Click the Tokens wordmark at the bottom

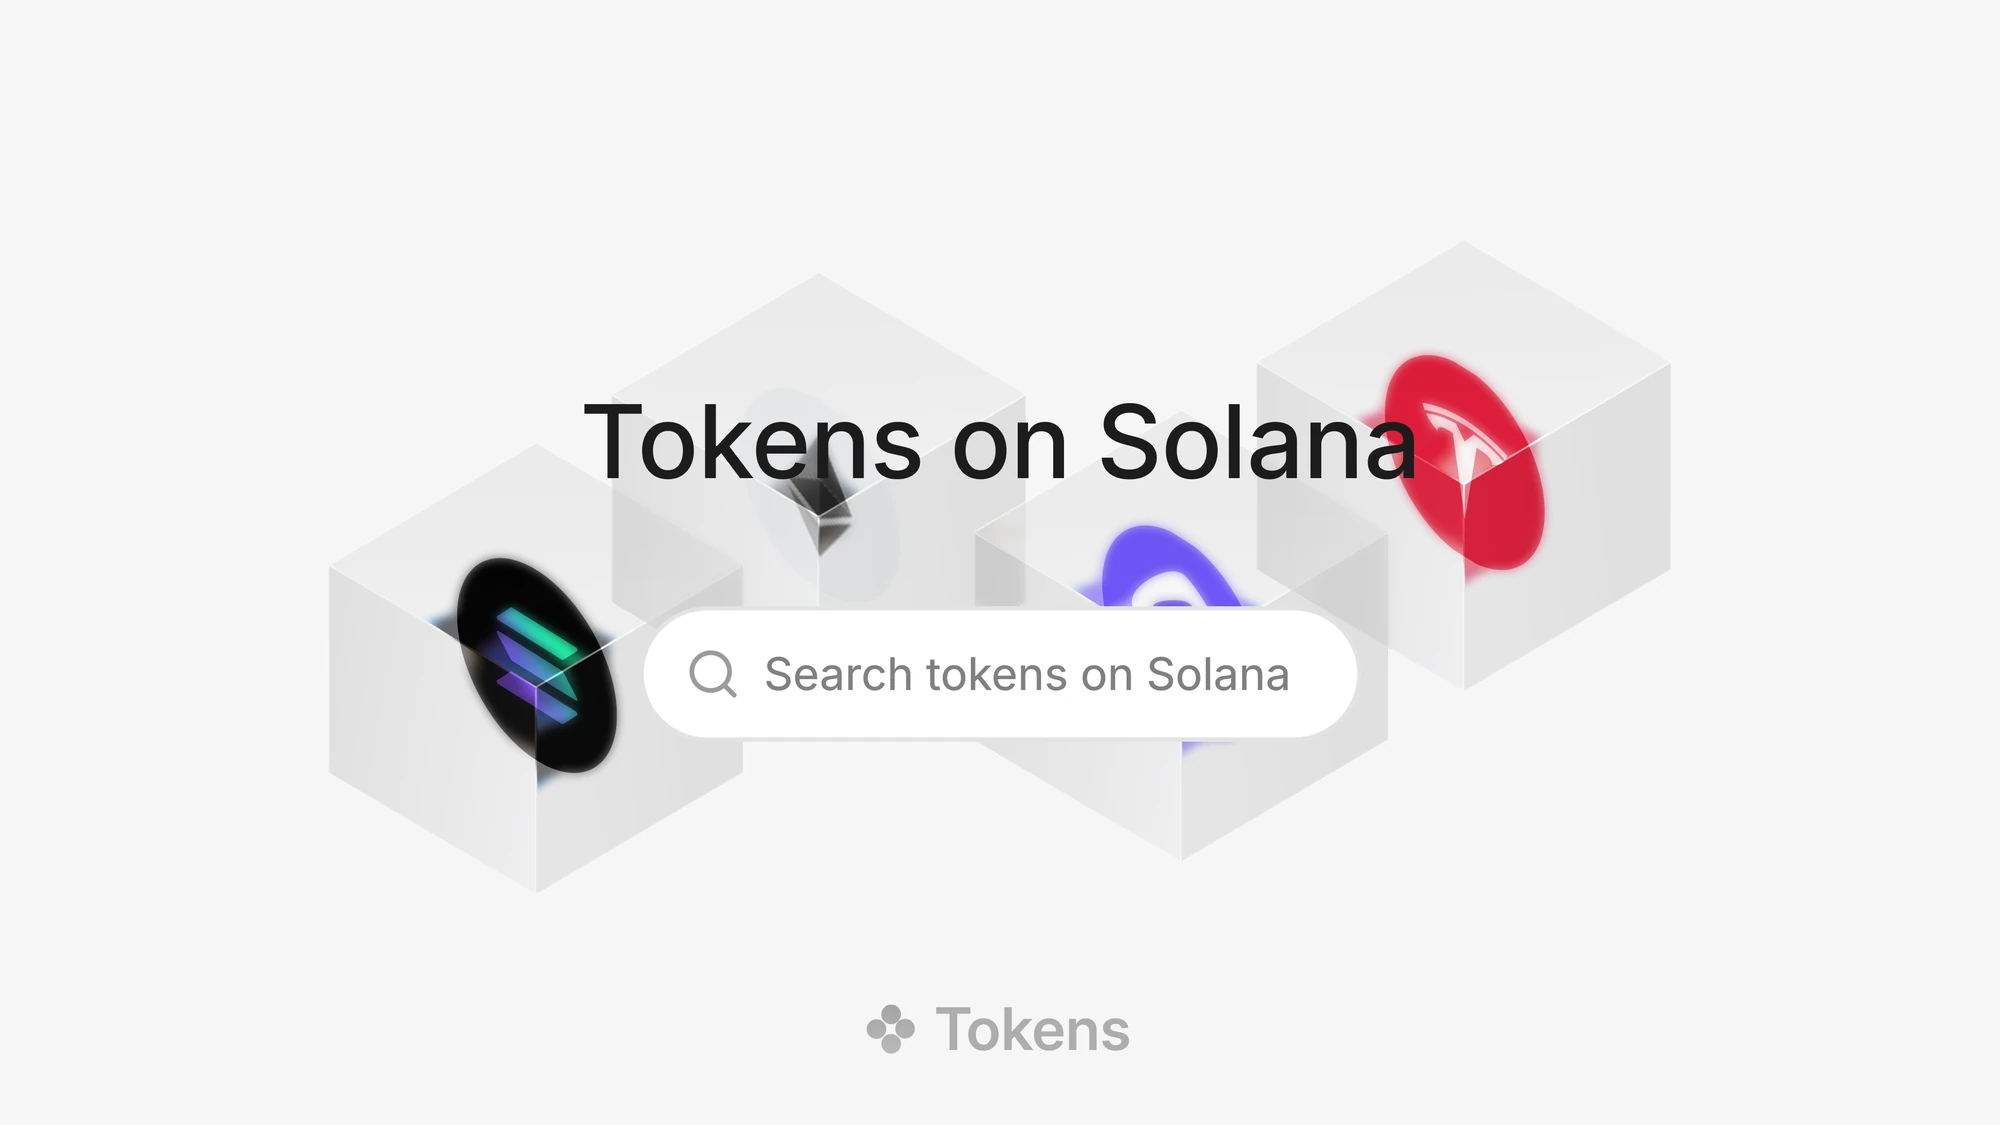click(1033, 1030)
